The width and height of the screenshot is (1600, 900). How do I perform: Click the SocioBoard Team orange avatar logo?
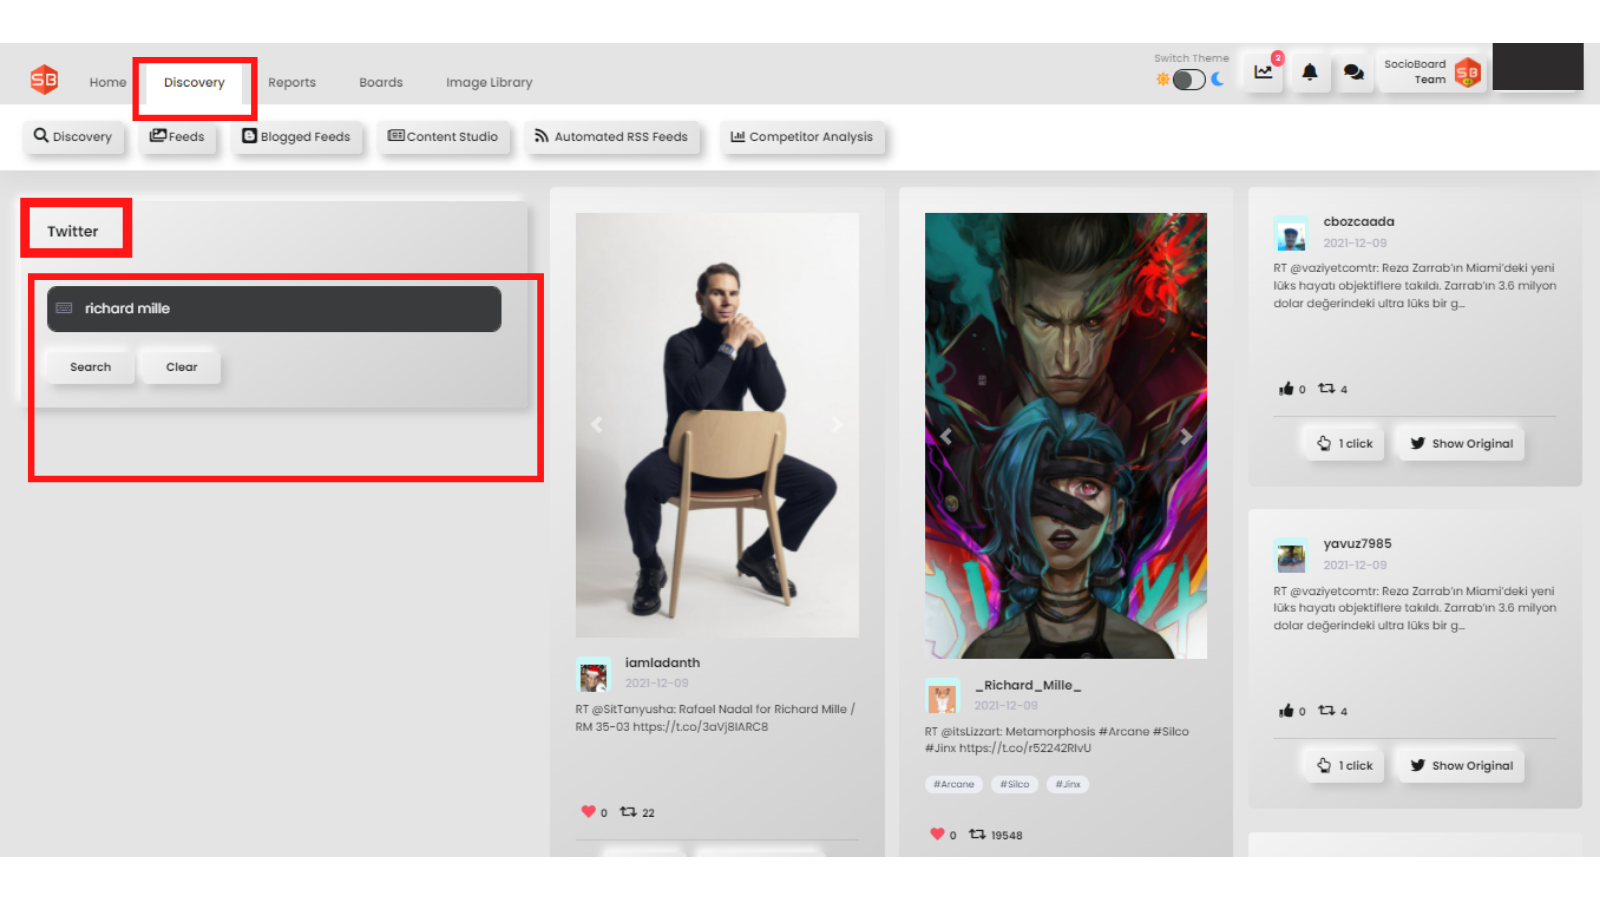point(1467,72)
